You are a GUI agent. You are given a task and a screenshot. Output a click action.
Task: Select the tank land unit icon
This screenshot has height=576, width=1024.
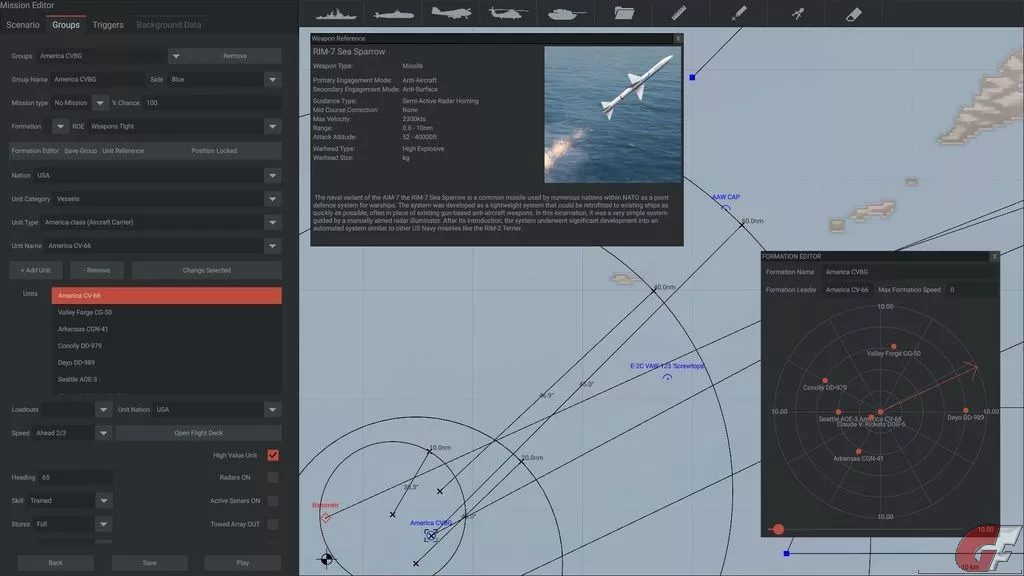pyautogui.click(x=566, y=13)
